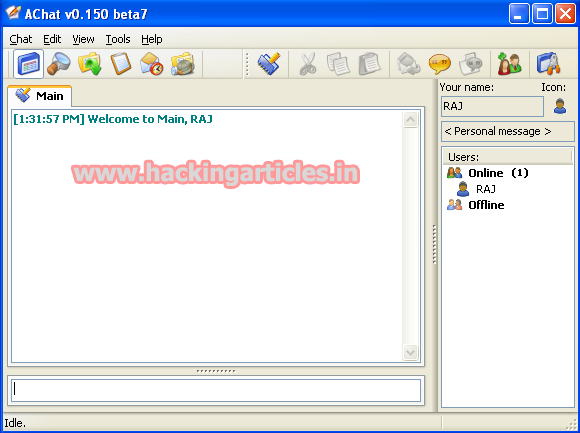Minimize the AChat window
The height and width of the screenshot is (433, 580).
519,14
